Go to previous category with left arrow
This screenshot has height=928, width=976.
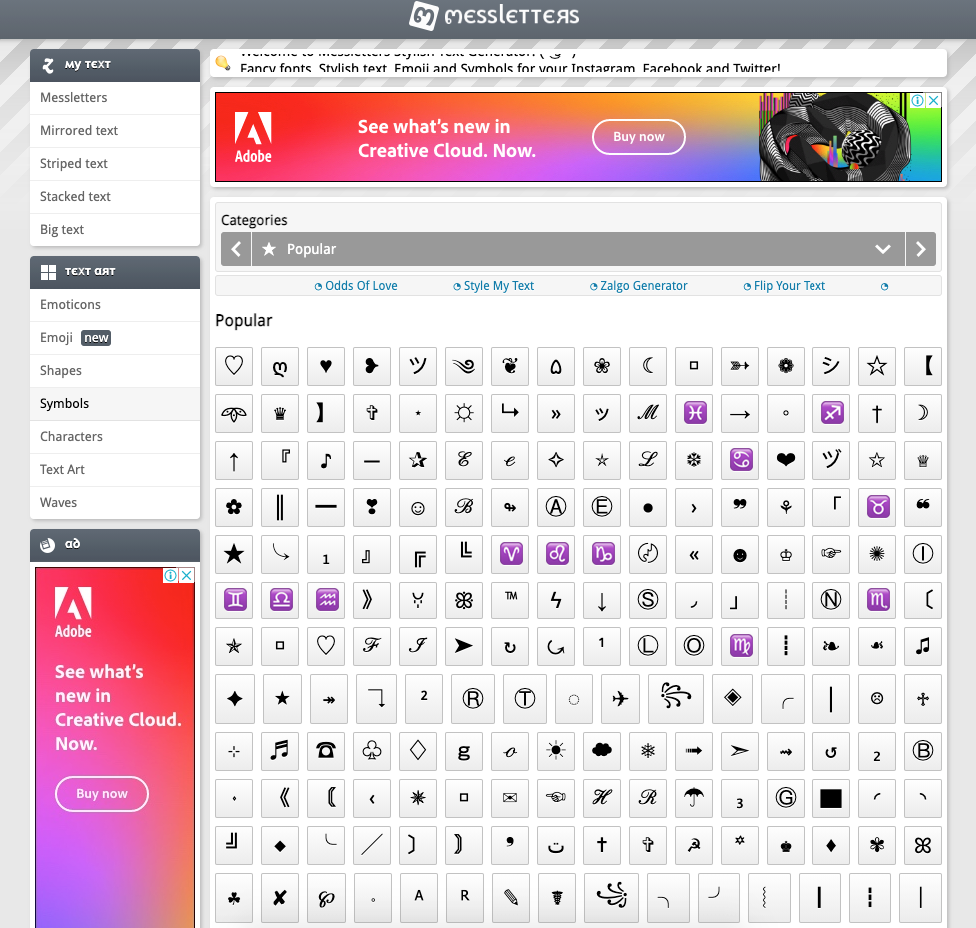tap(236, 249)
